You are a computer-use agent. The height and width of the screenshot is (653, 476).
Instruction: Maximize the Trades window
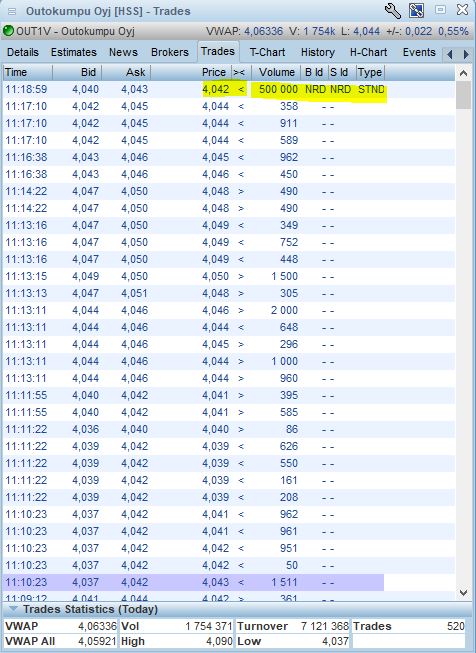click(x=440, y=10)
